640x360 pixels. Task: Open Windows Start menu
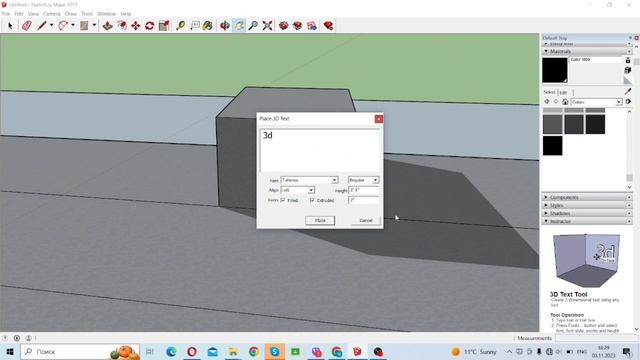tap(10, 351)
